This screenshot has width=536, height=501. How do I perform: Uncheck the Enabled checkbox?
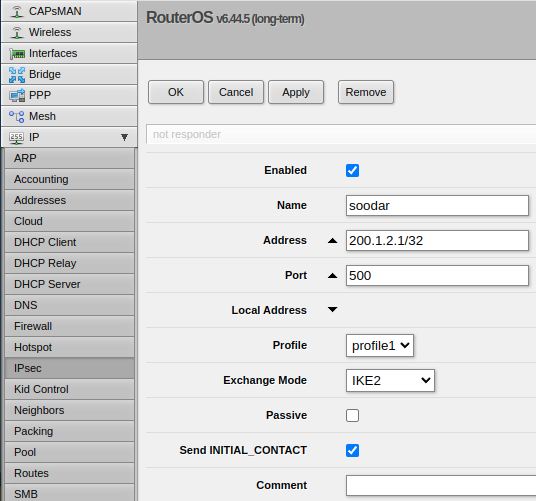(x=352, y=171)
